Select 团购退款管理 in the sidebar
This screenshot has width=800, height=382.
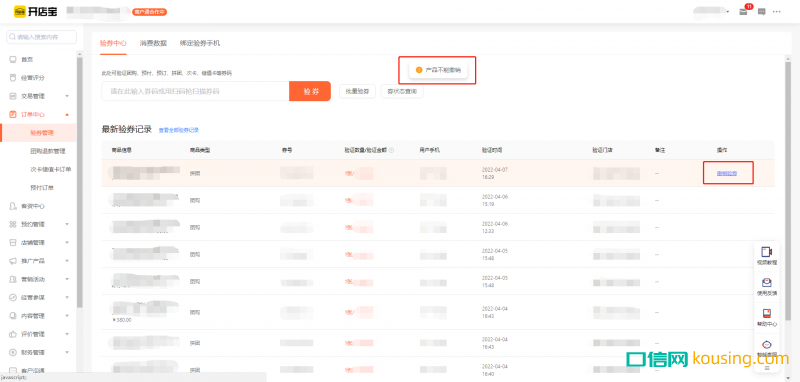pos(47,151)
